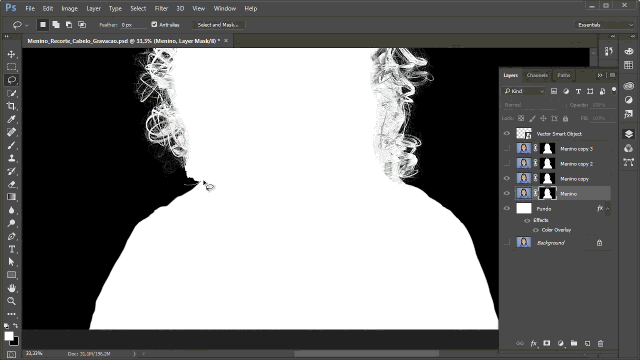The width and height of the screenshot is (640, 360).
Task: Select the Blur tool
Action: point(11,210)
